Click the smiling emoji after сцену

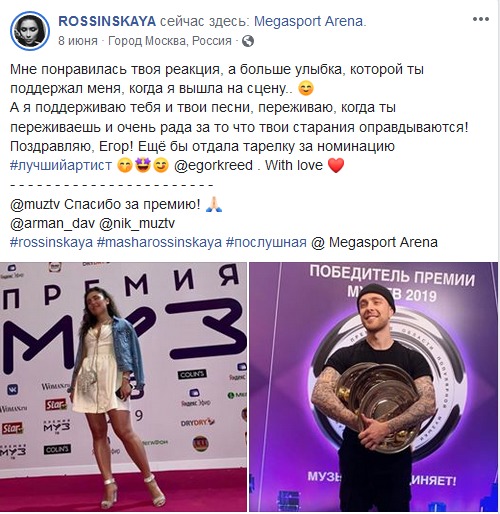306,88
